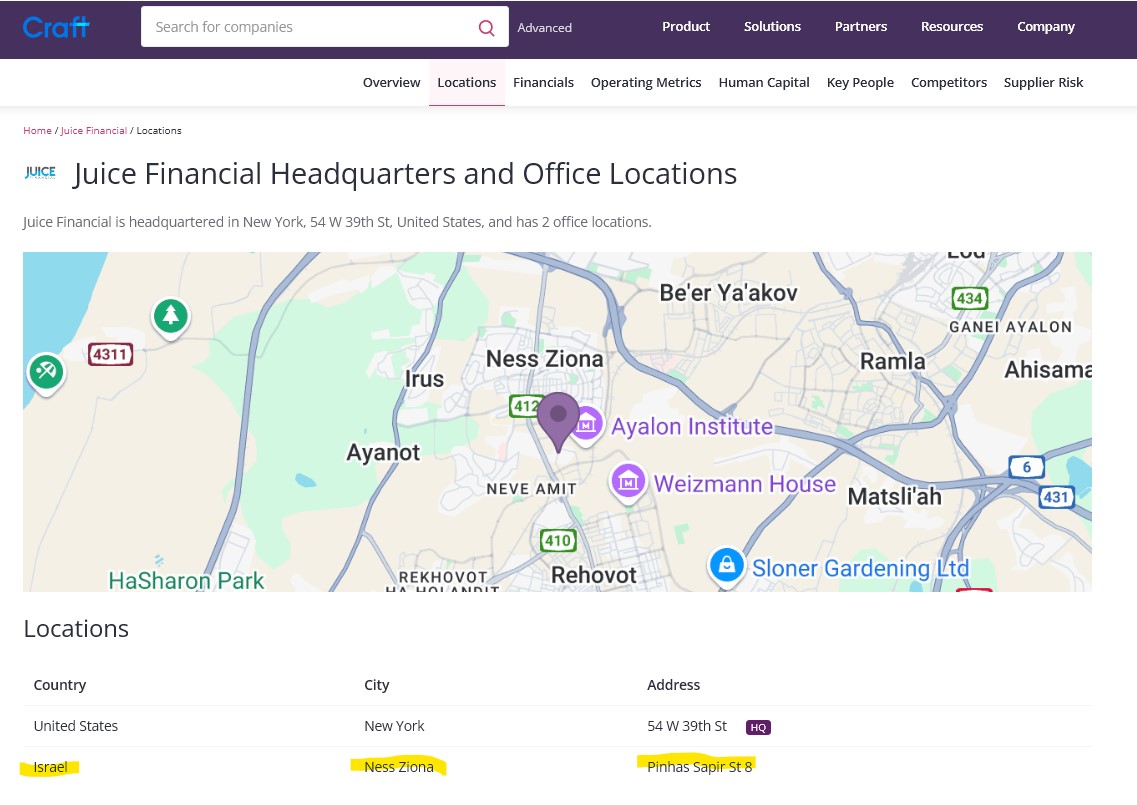Open the Product menu
The height and width of the screenshot is (805, 1137).
click(686, 27)
